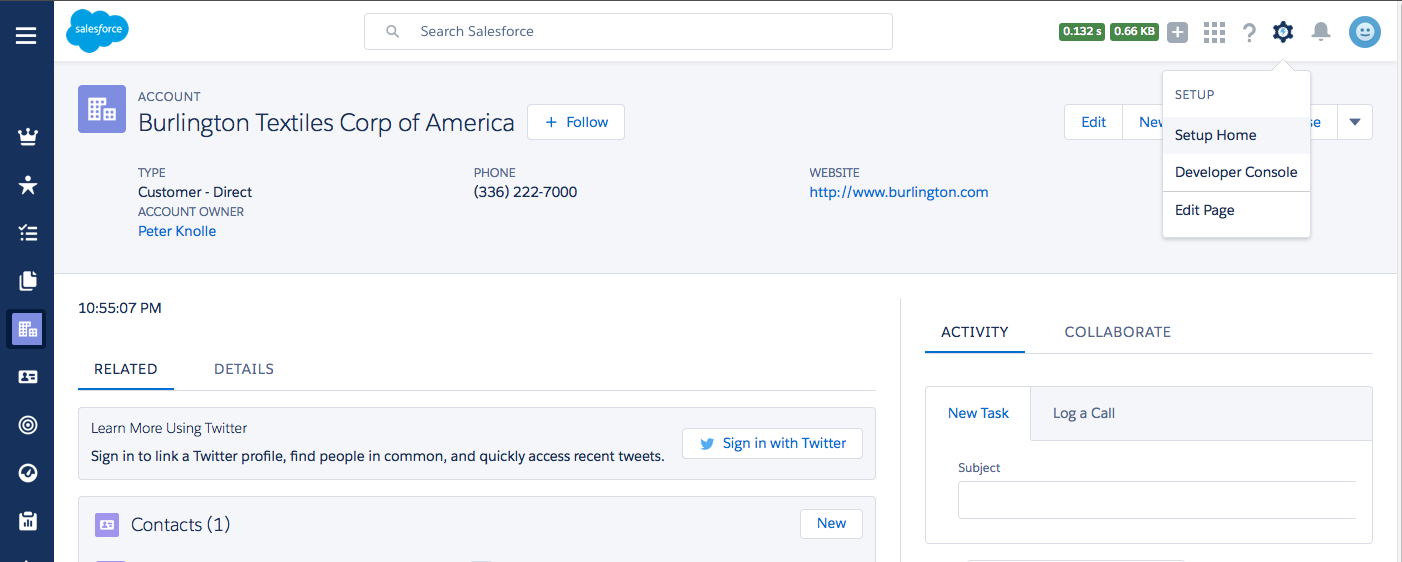Select Edit Page from the menu
This screenshot has width=1402, height=562.
pos(1236,210)
